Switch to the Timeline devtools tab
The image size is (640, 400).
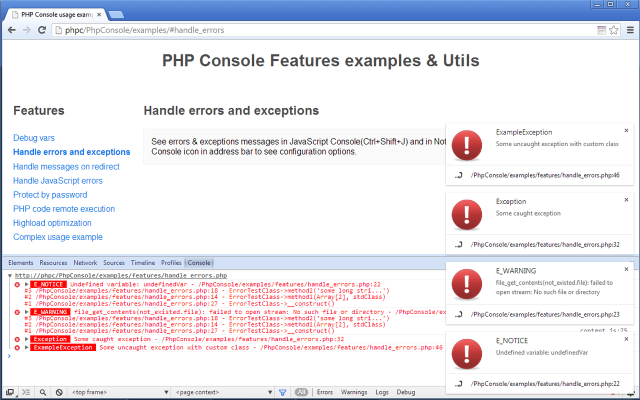tap(143, 262)
